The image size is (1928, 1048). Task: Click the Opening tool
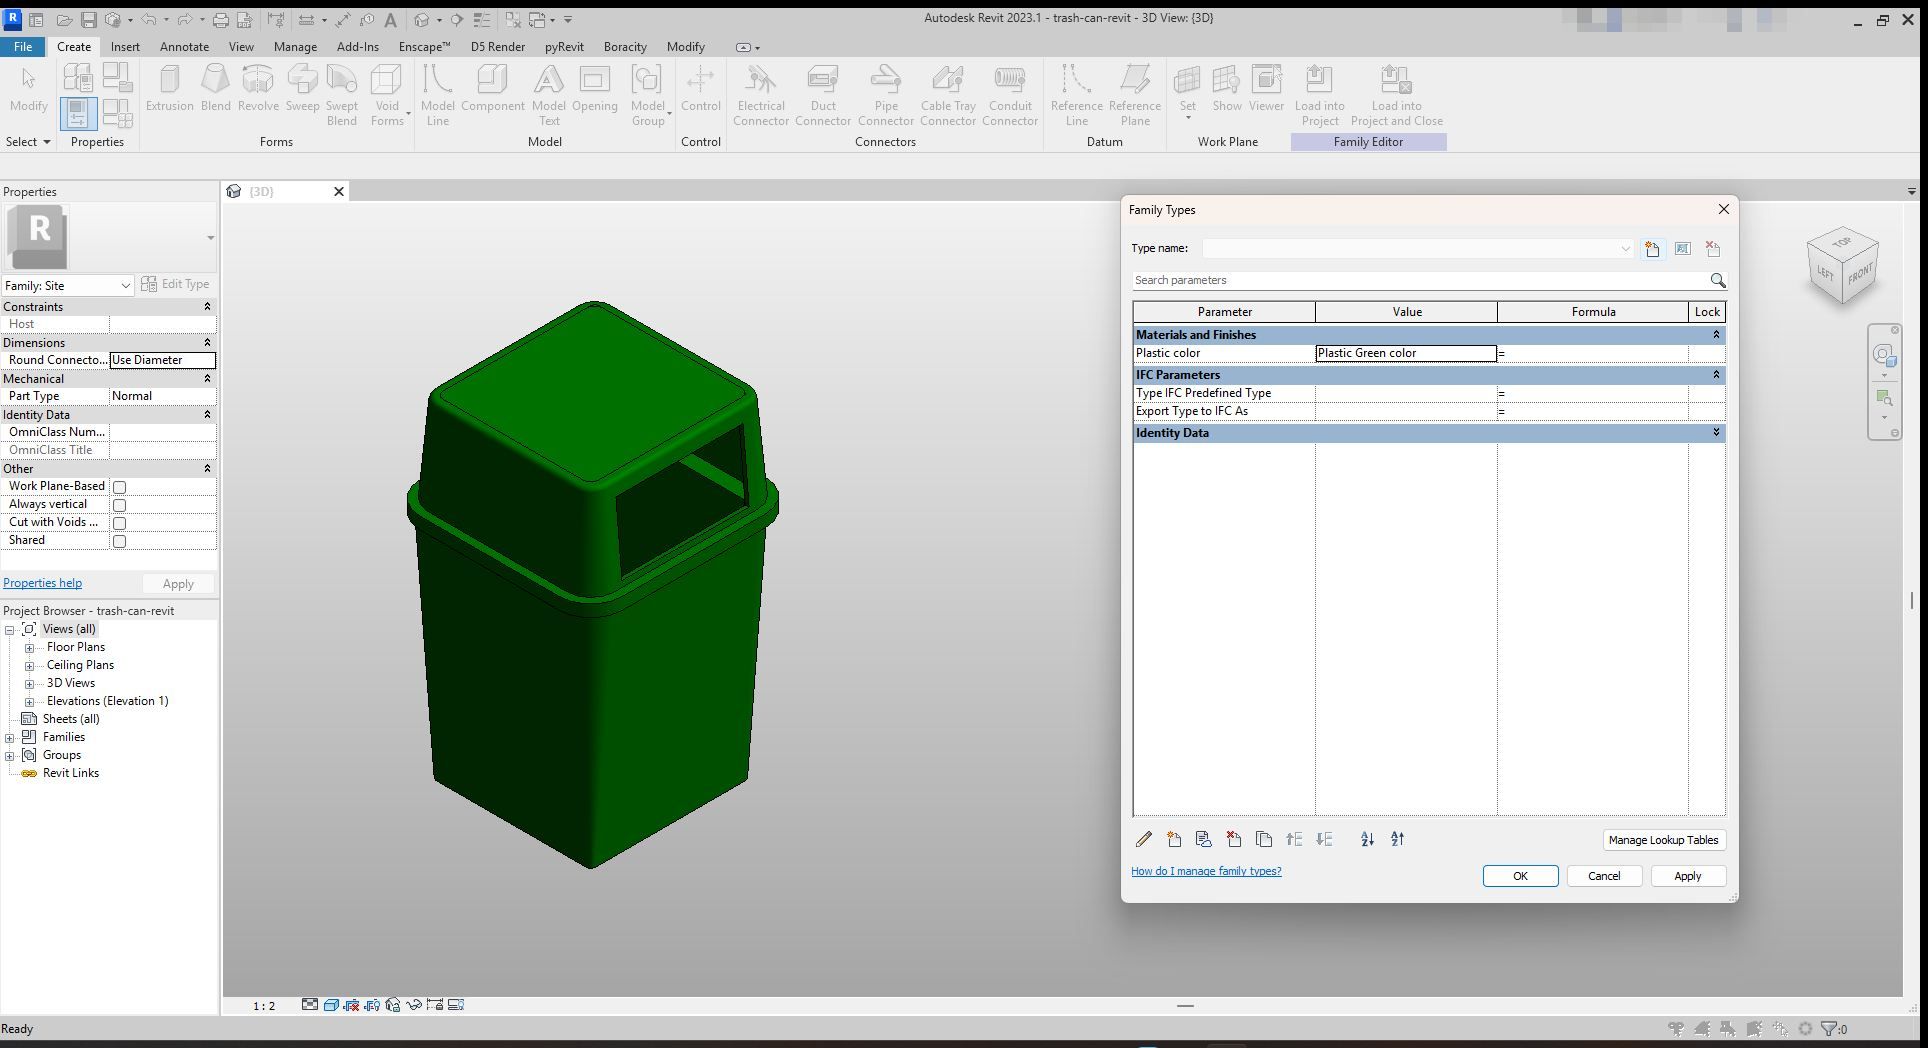click(595, 88)
